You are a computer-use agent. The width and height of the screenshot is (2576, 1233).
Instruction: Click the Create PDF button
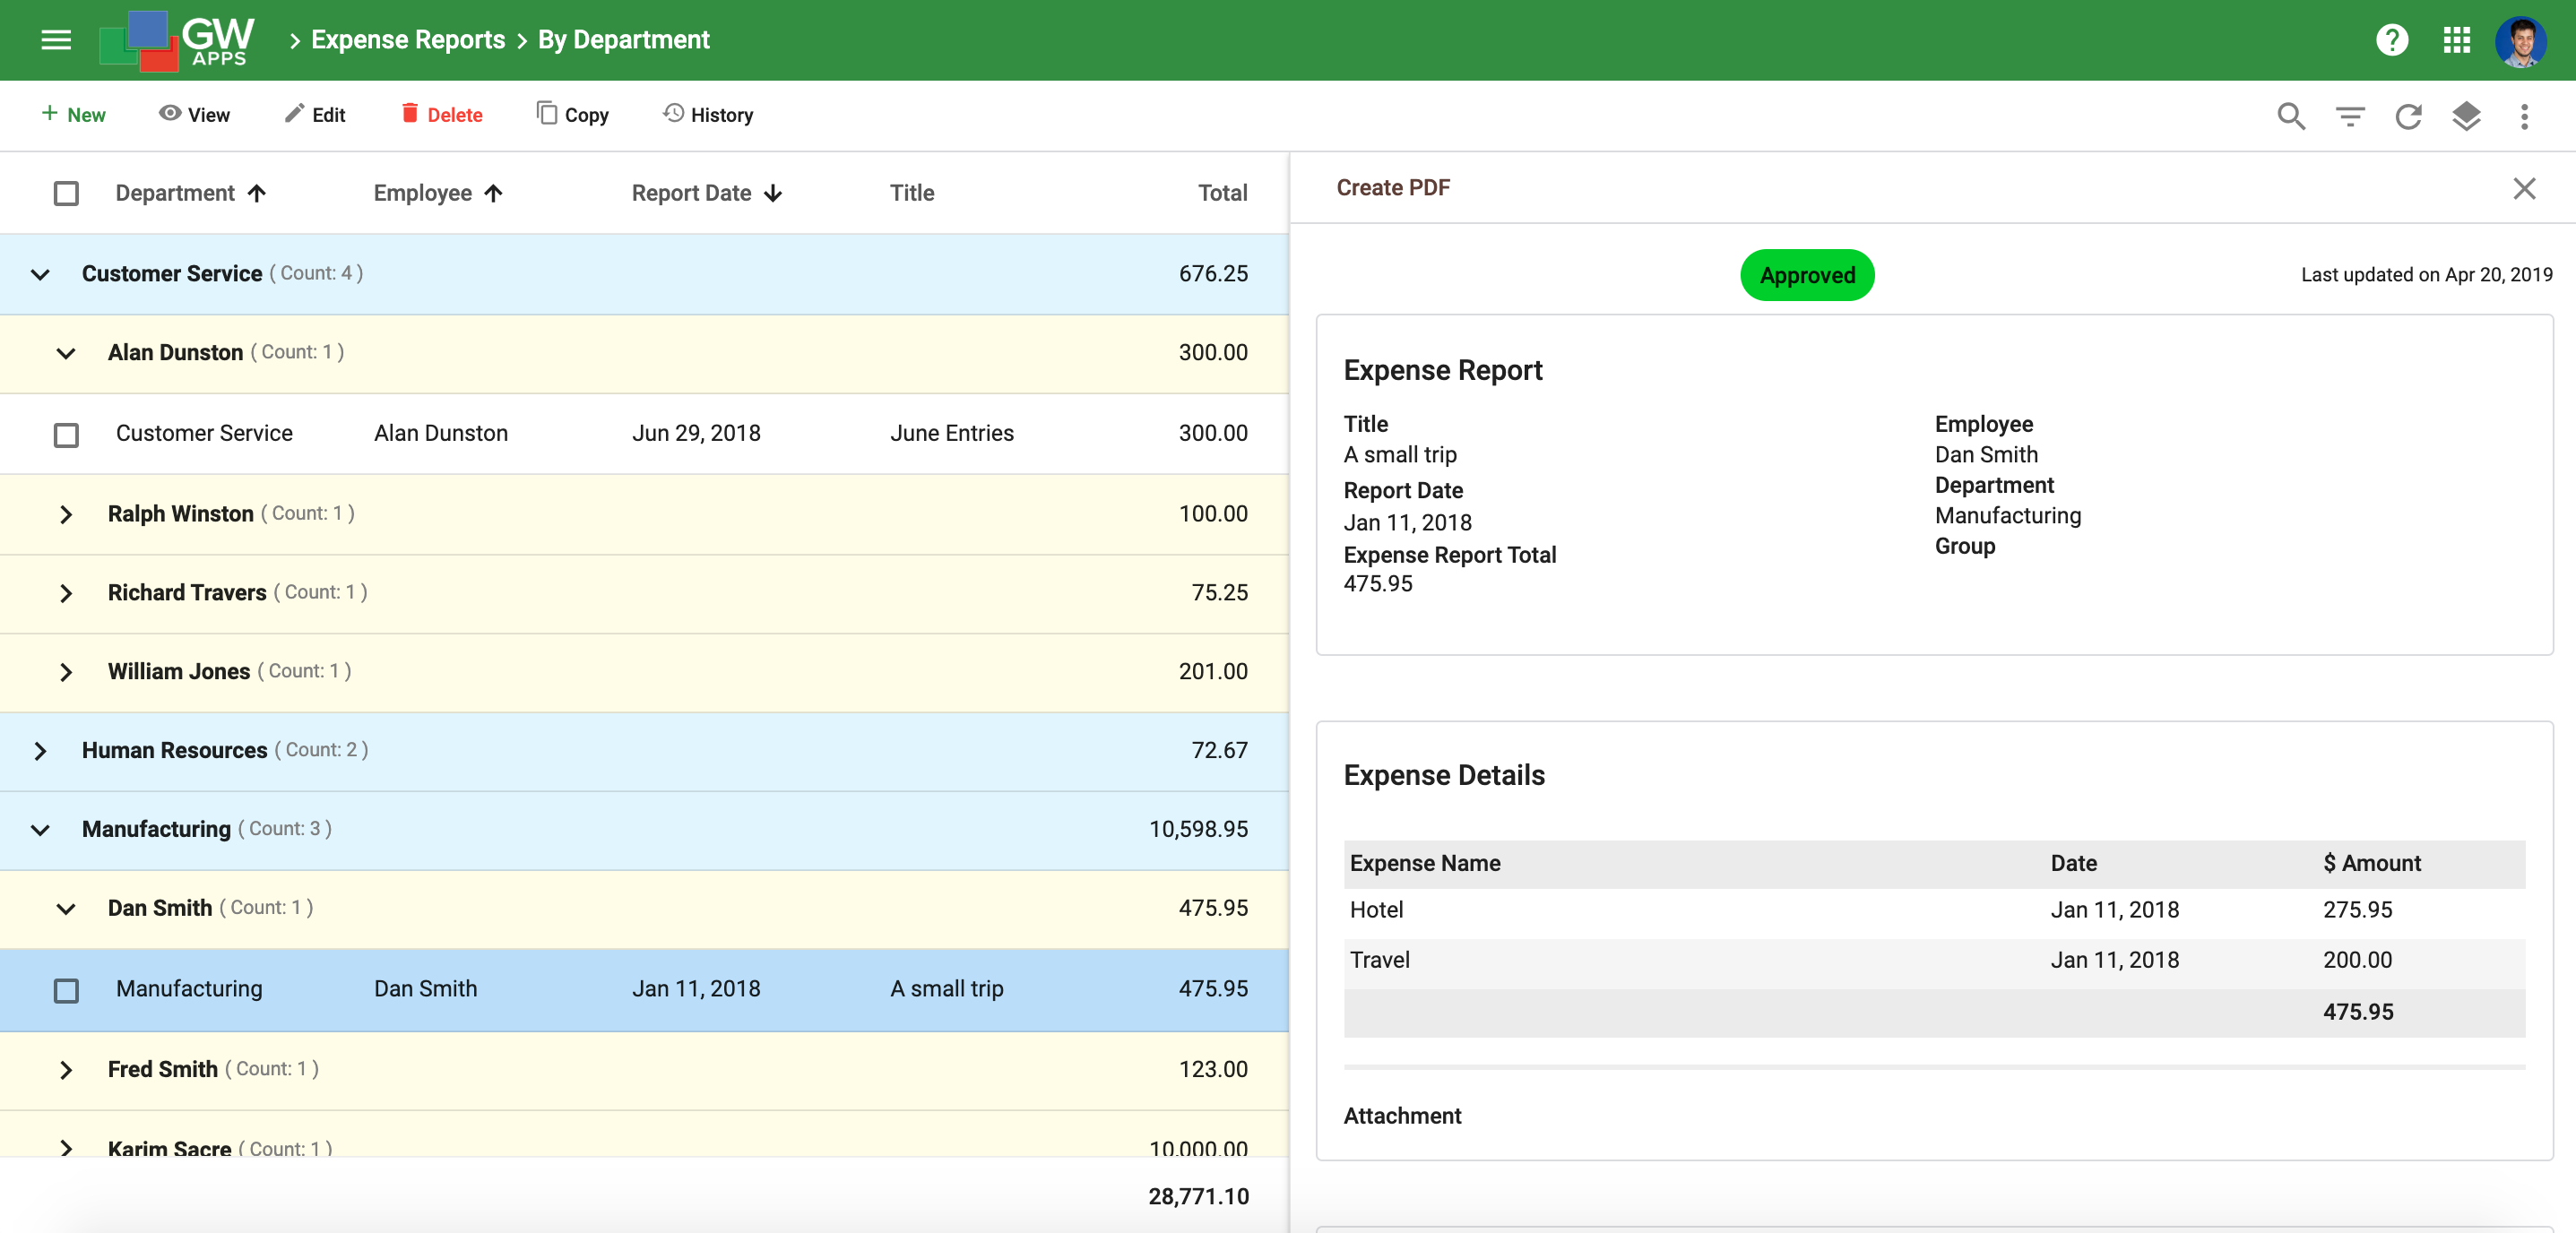tap(1393, 188)
